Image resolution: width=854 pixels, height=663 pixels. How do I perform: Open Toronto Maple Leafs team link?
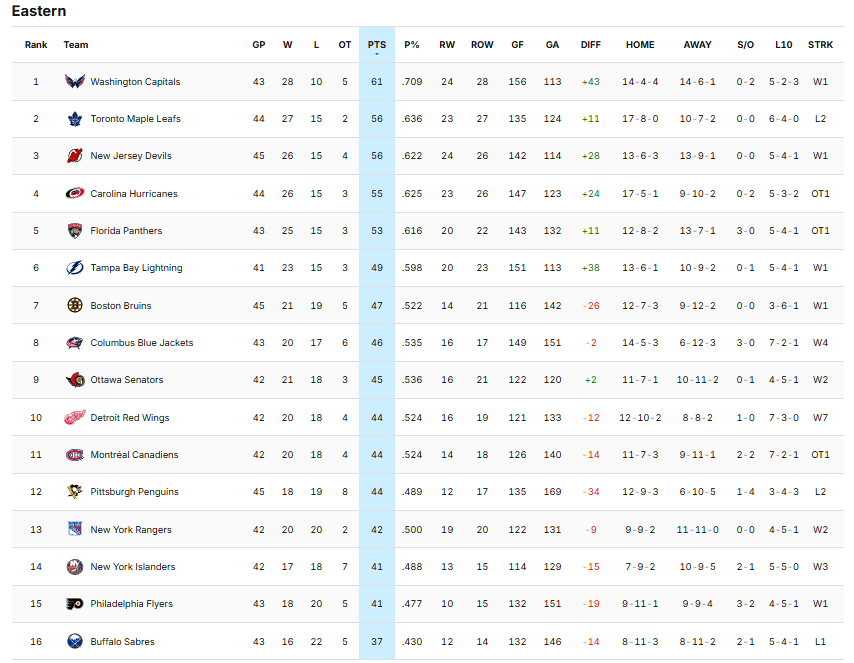coord(135,119)
